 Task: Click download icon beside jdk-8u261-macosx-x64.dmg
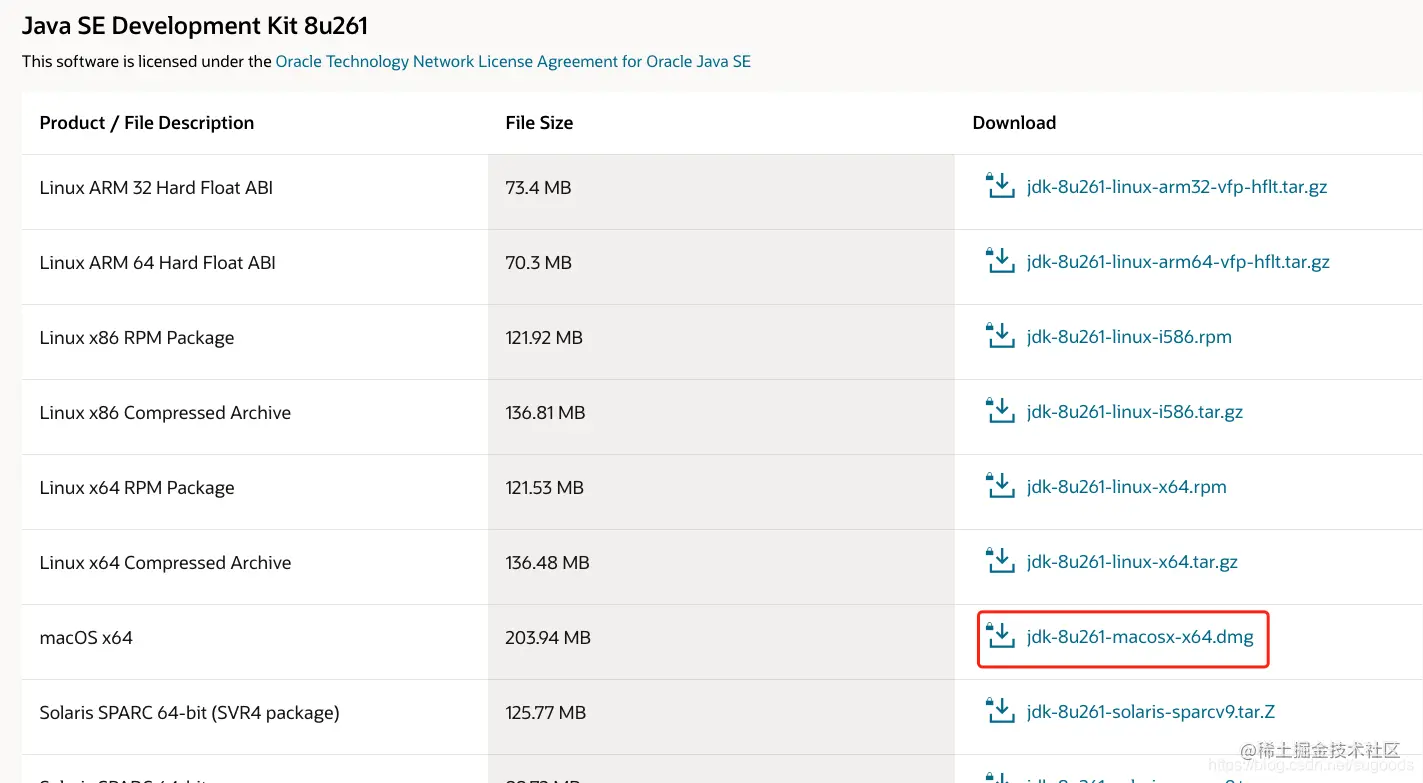click(1000, 636)
